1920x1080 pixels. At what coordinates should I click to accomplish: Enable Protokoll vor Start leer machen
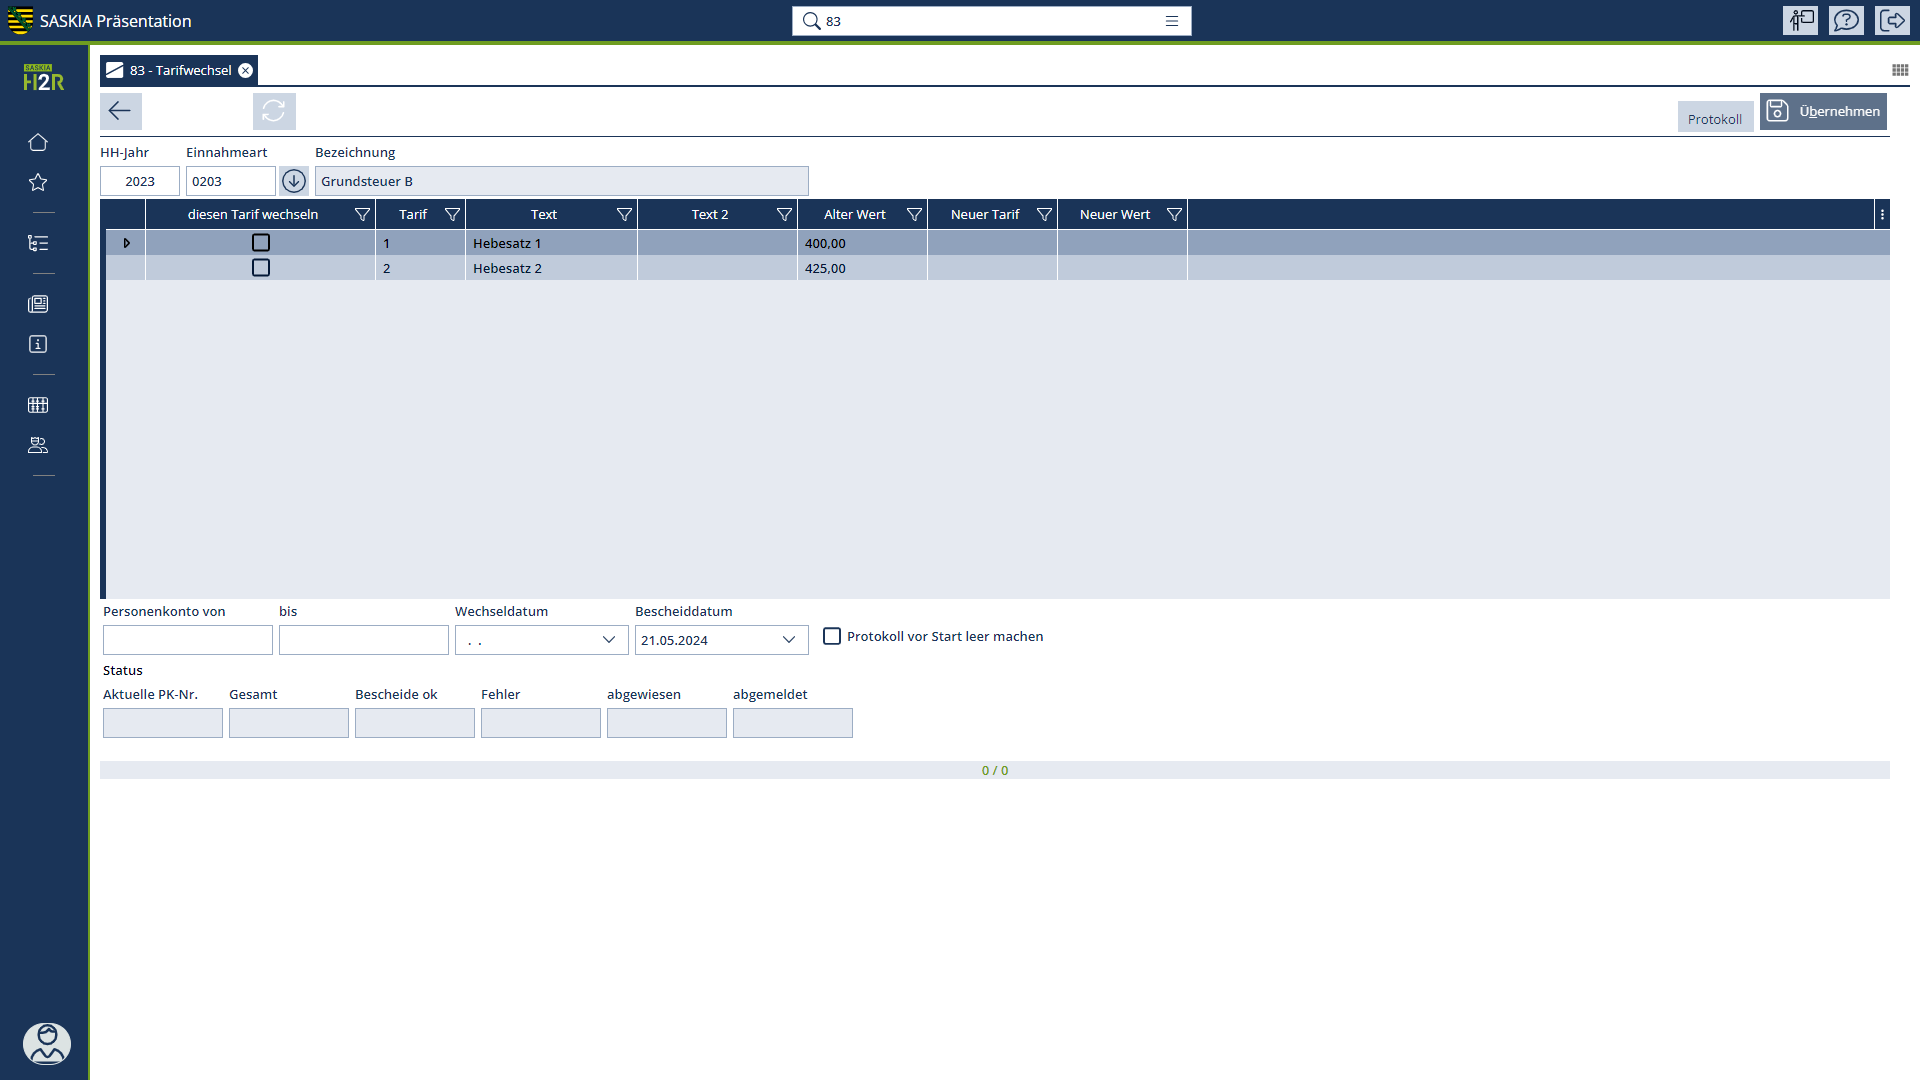pos(832,636)
